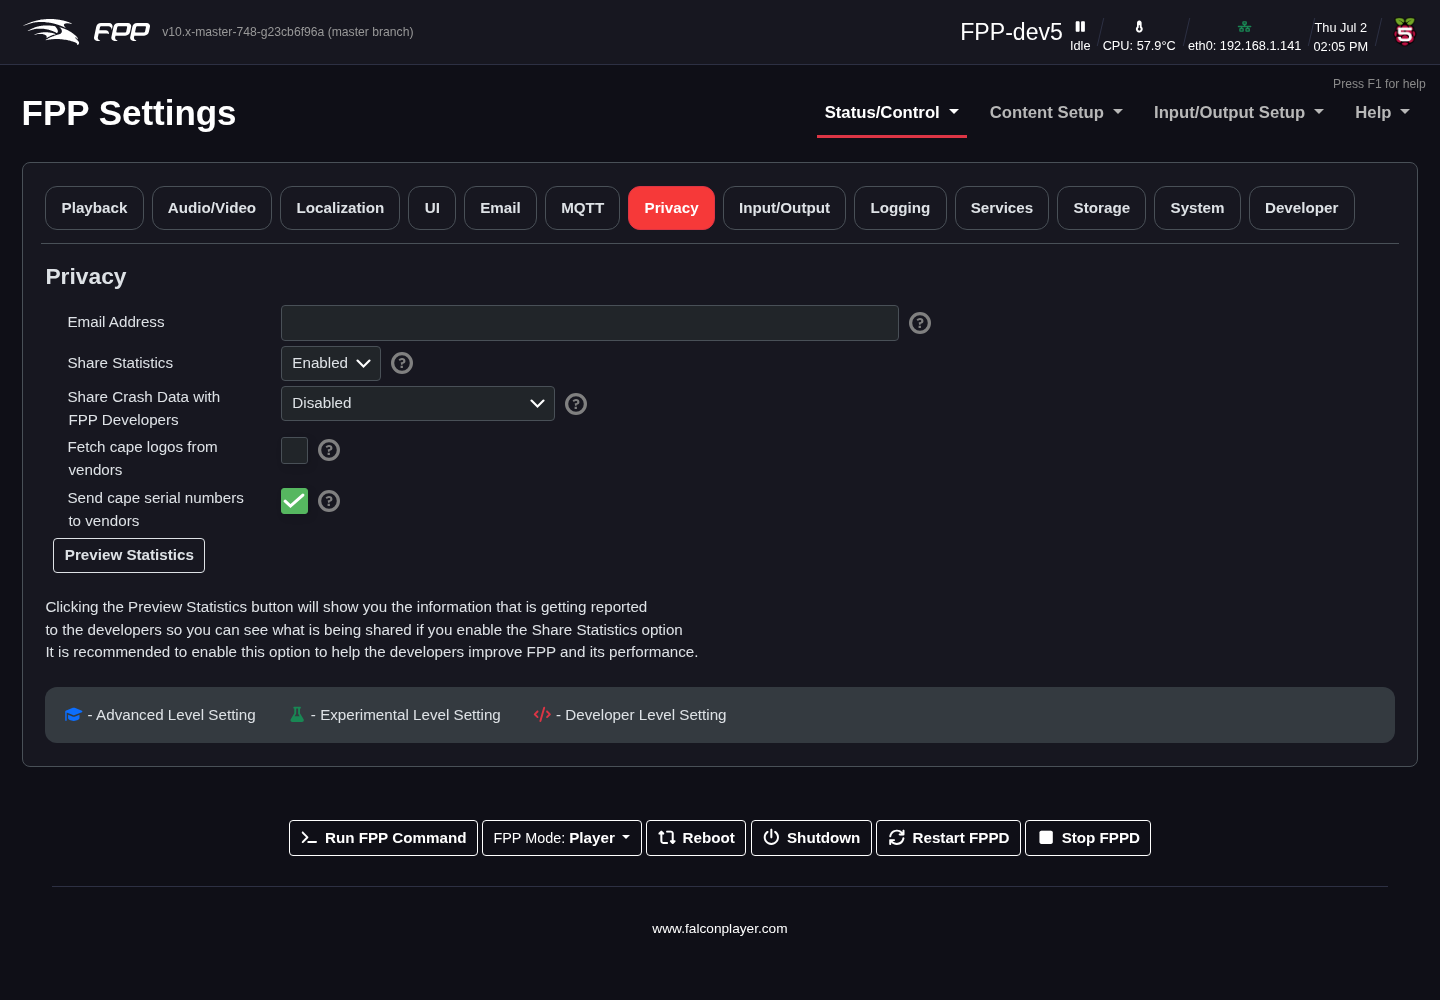This screenshot has width=1440, height=1000.
Task: Switch to the Audio/Video tab
Action: point(212,208)
